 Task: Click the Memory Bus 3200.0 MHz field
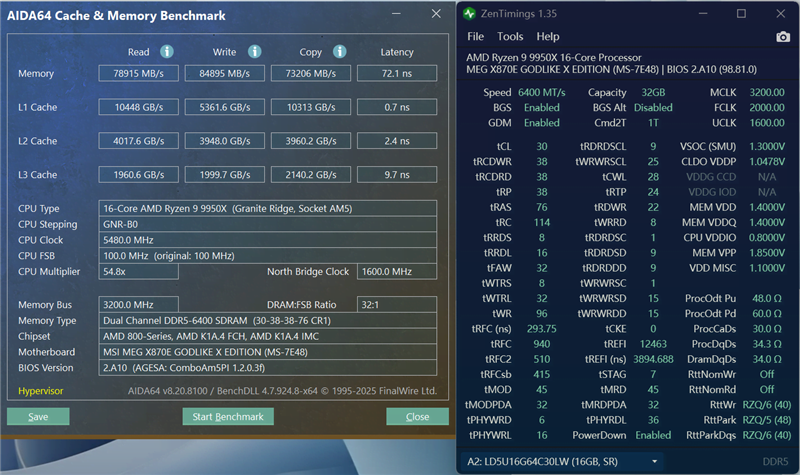click(138, 305)
